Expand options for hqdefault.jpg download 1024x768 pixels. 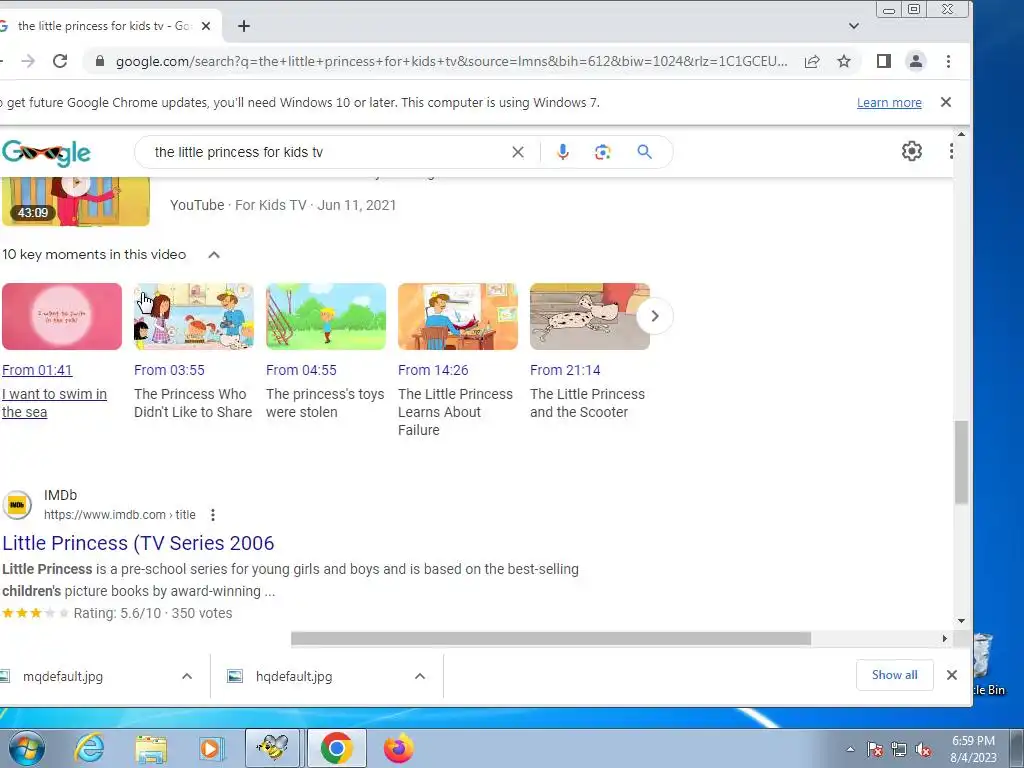click(x=420, y=677)
